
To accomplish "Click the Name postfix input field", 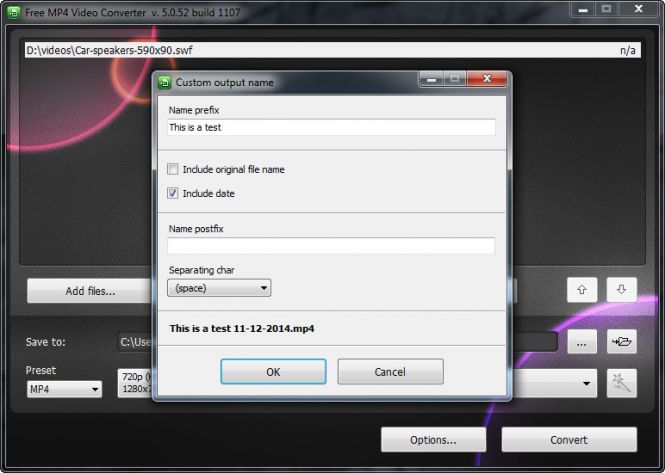I will coord(331,246).
